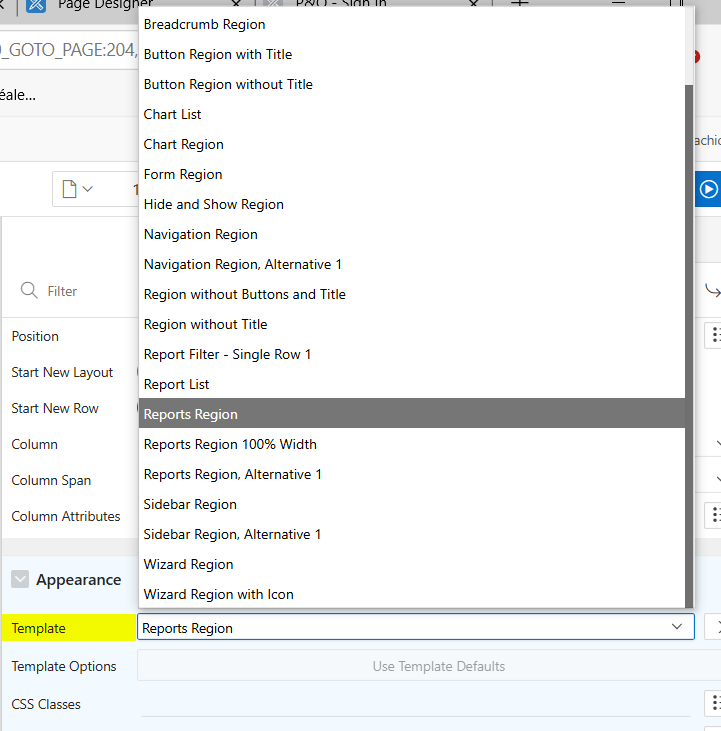Open the Column Span dropdown arrow

[716, 480]
